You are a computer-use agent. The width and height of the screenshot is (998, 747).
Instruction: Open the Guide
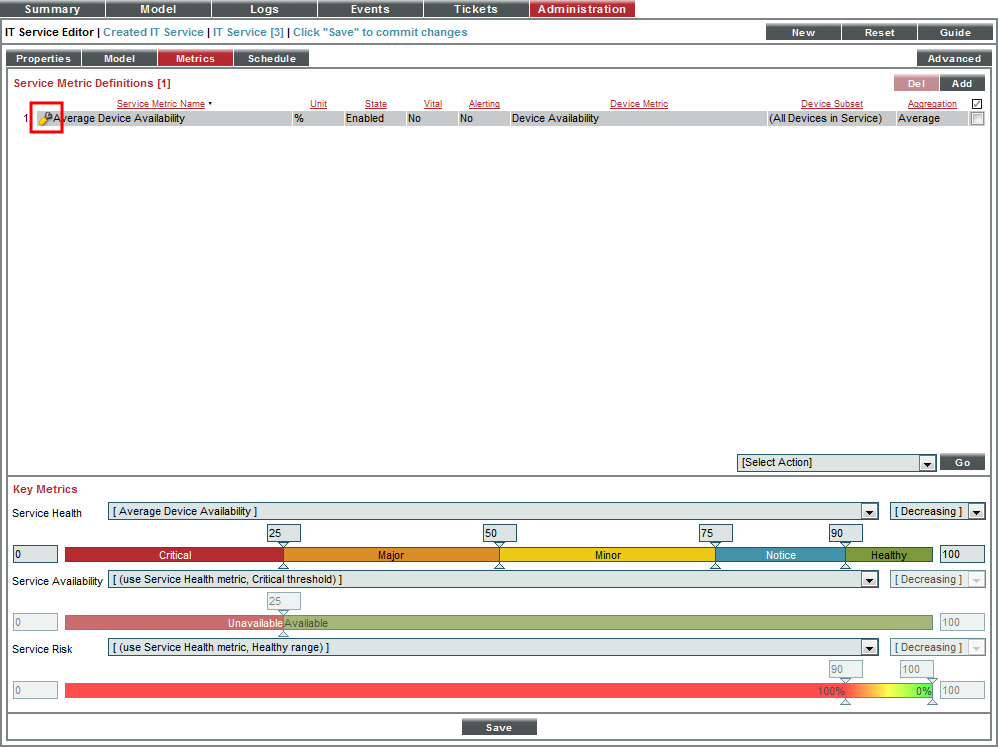point(954,32)
